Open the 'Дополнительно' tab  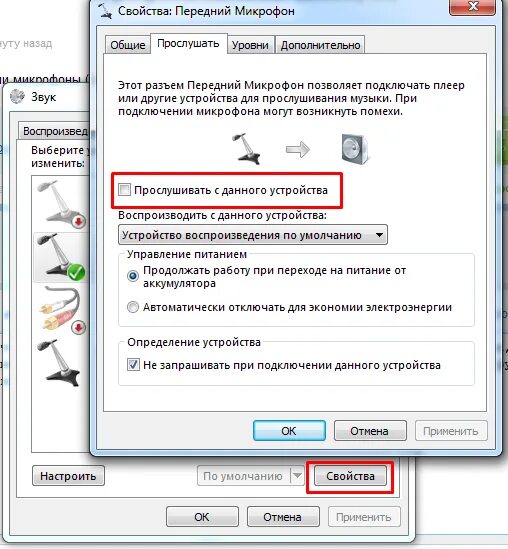pyautogui.click(x=320, y=45)
